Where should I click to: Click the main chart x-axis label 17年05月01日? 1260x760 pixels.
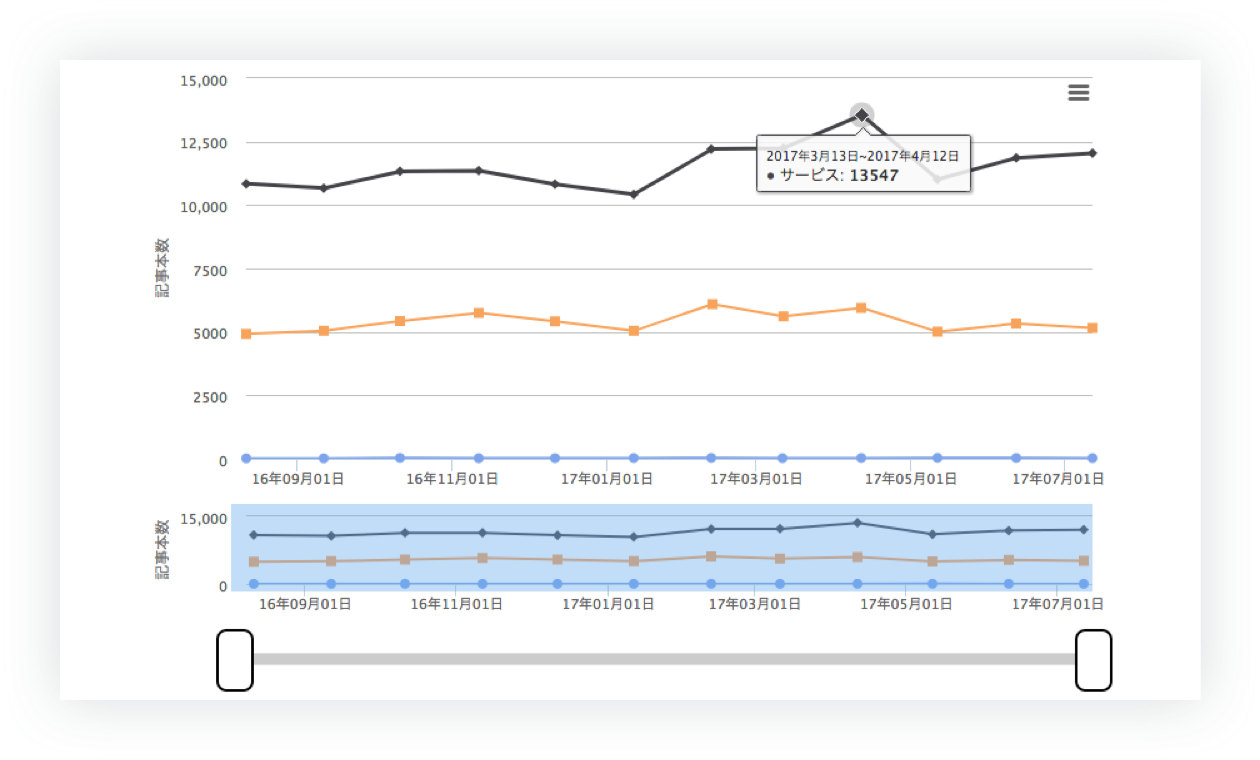coord(911,480)
